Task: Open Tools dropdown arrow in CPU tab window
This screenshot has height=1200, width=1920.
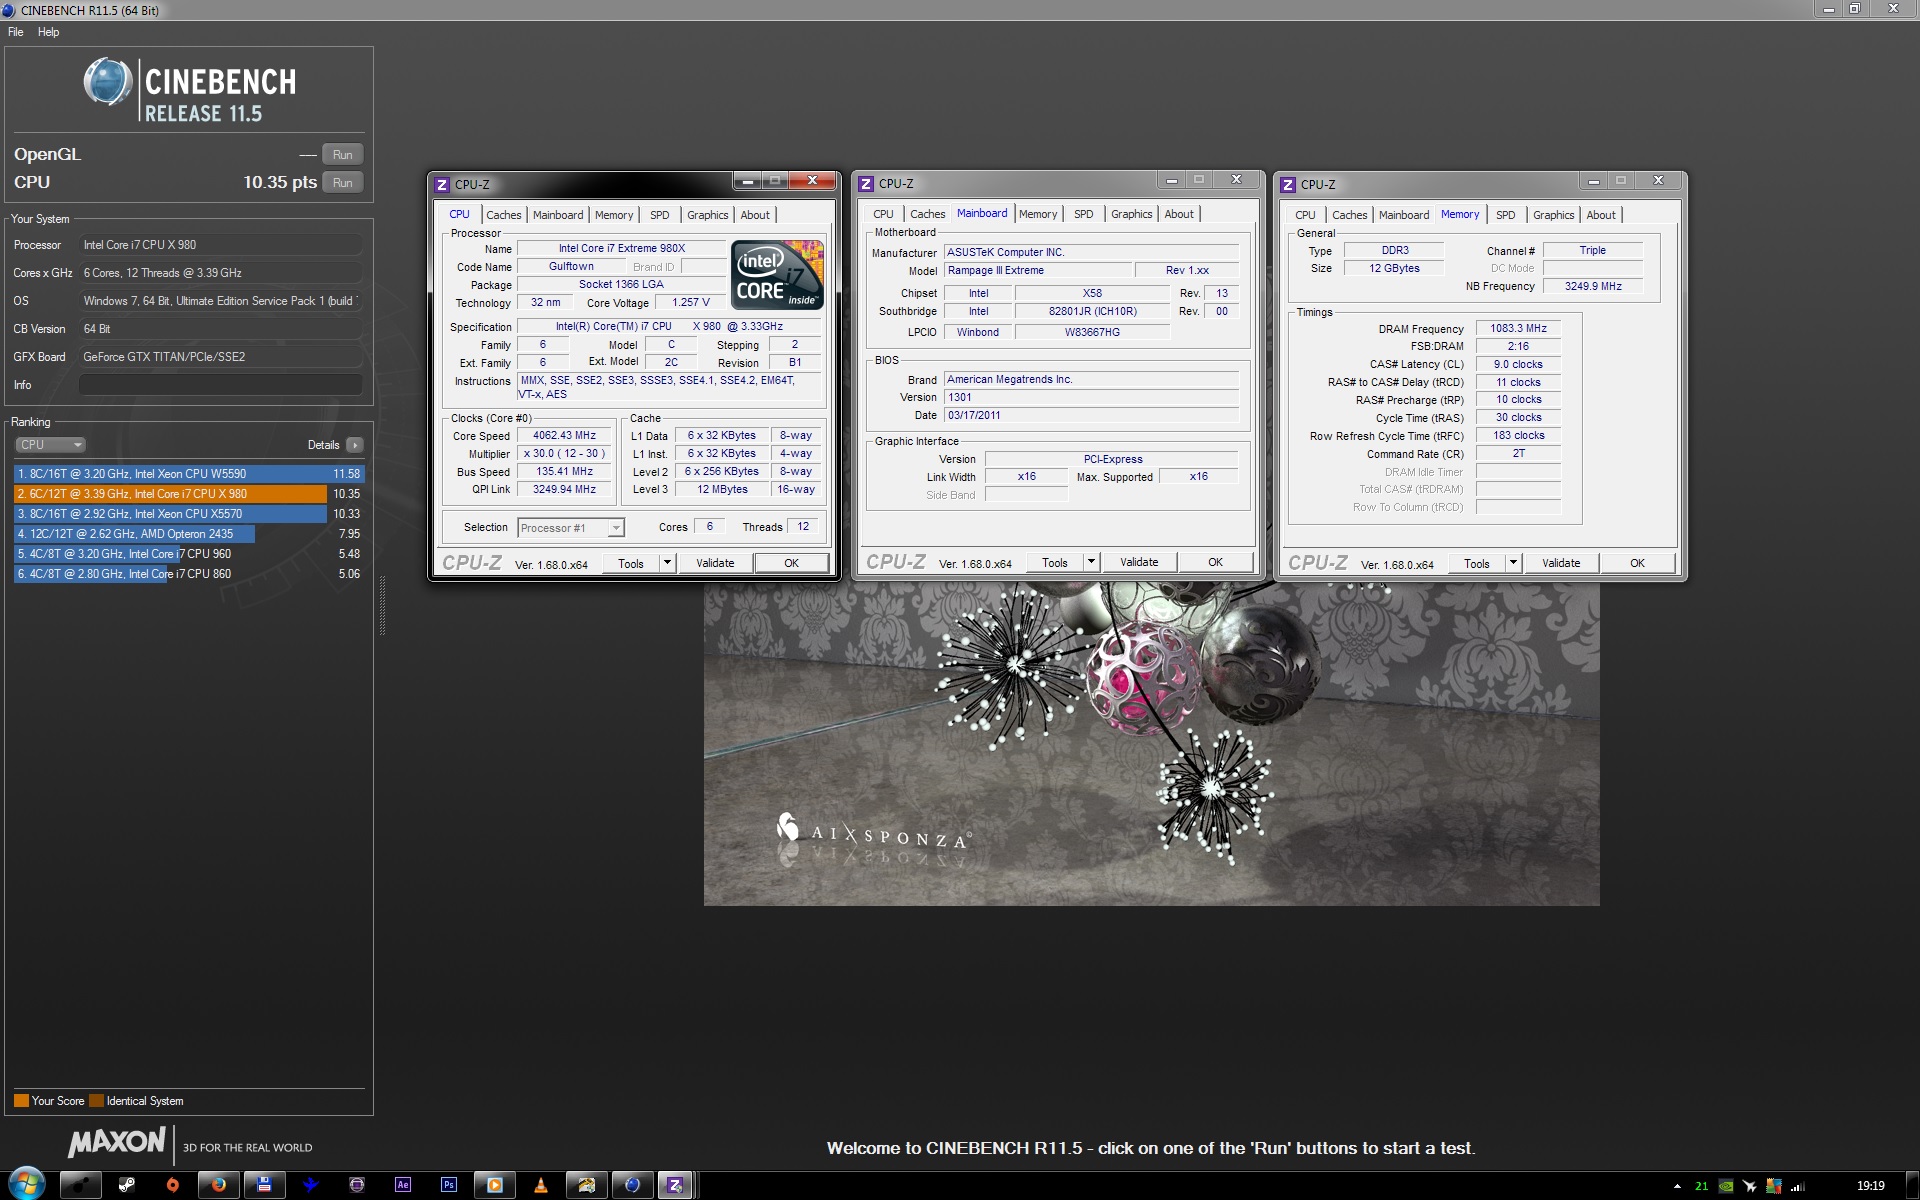Action: click(667, 563)
